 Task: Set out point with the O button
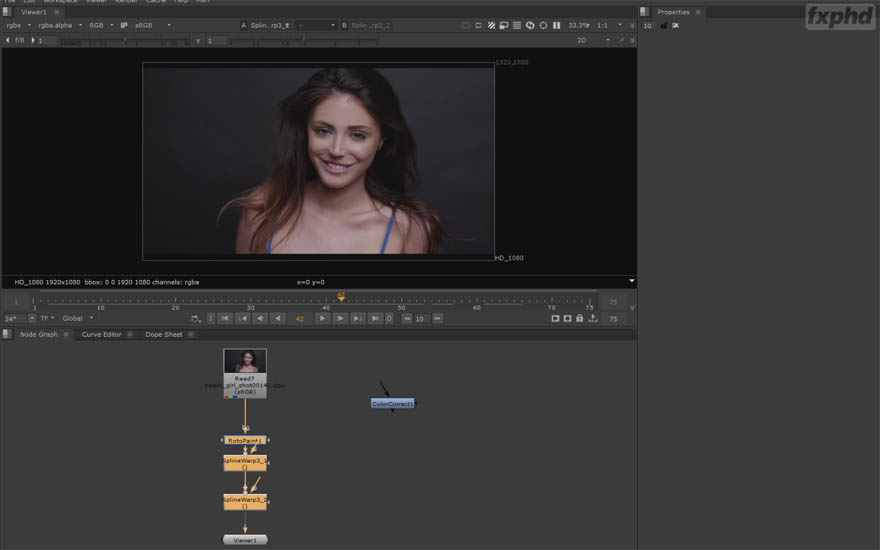[389, 318]
